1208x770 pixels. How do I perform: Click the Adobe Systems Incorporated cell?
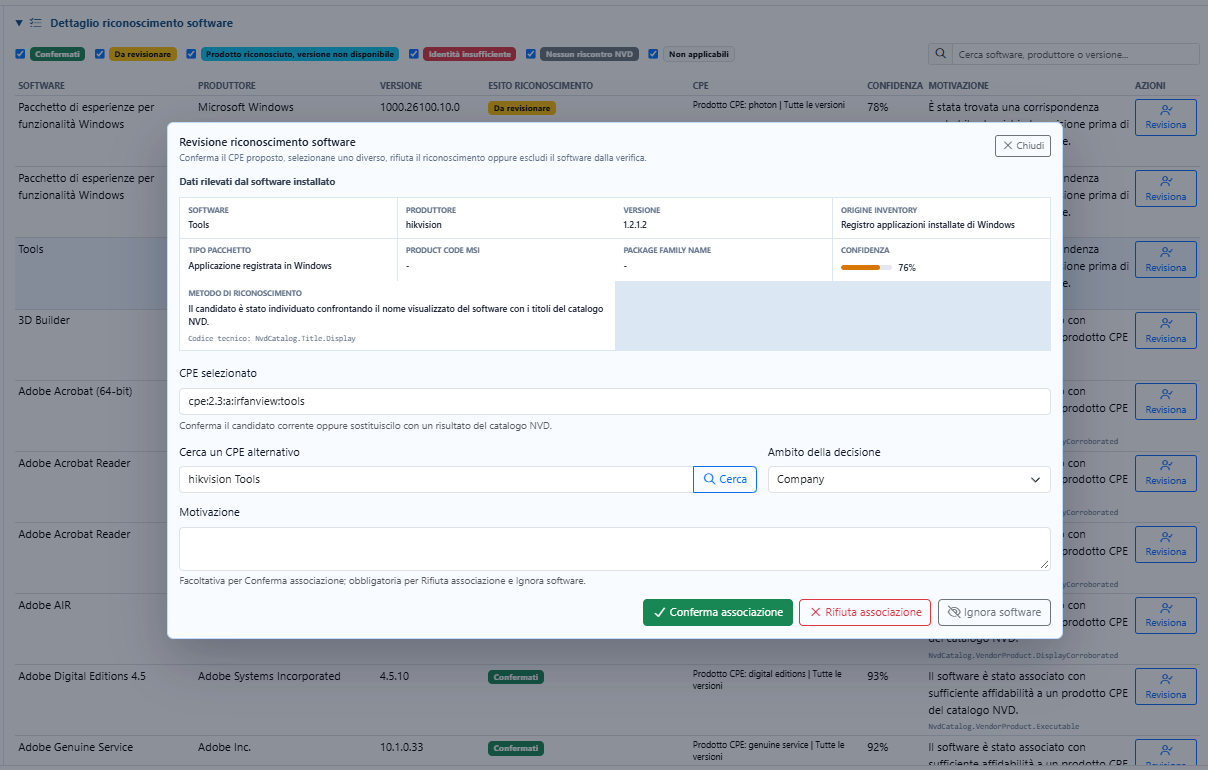coord(269,676)
